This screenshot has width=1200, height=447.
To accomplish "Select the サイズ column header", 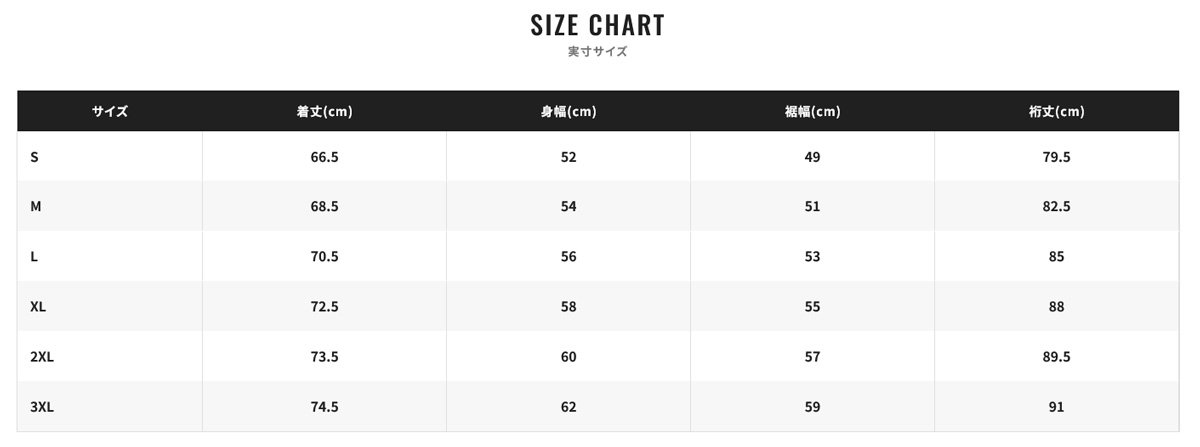I will click(110, 111).
